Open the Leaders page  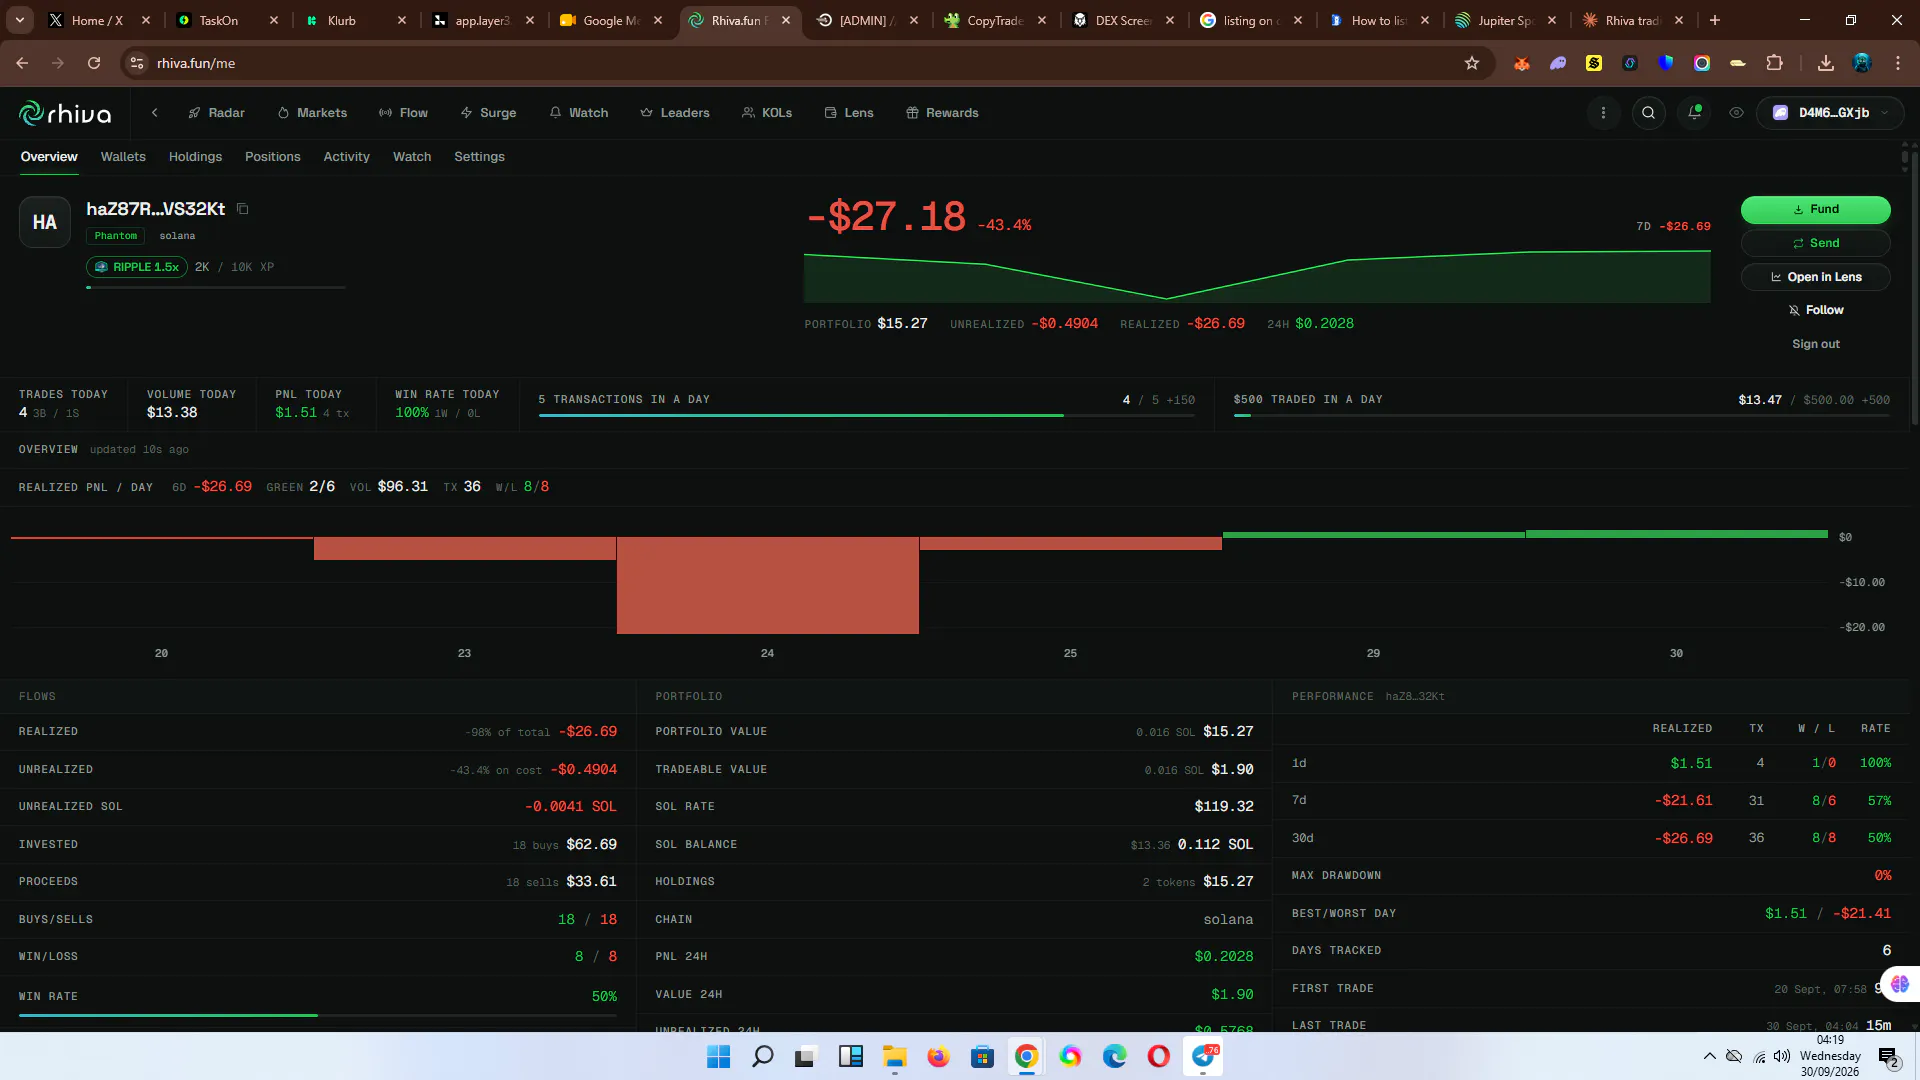[675, 113]
